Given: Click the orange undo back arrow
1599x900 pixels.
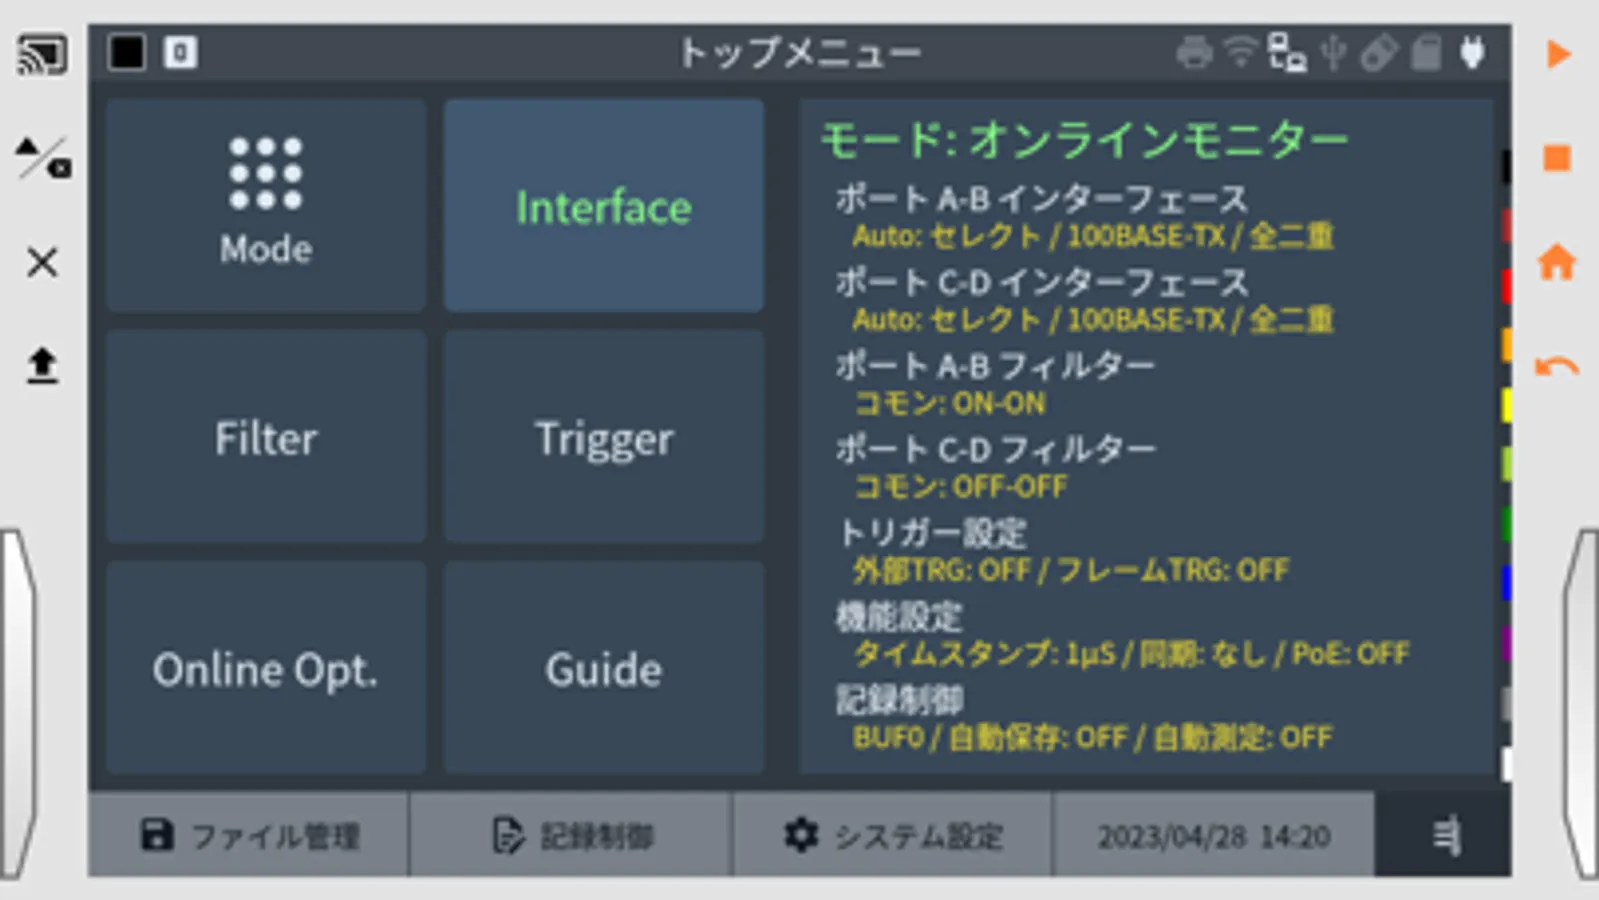Looking at the screenshot, I should pos(1557,367).
